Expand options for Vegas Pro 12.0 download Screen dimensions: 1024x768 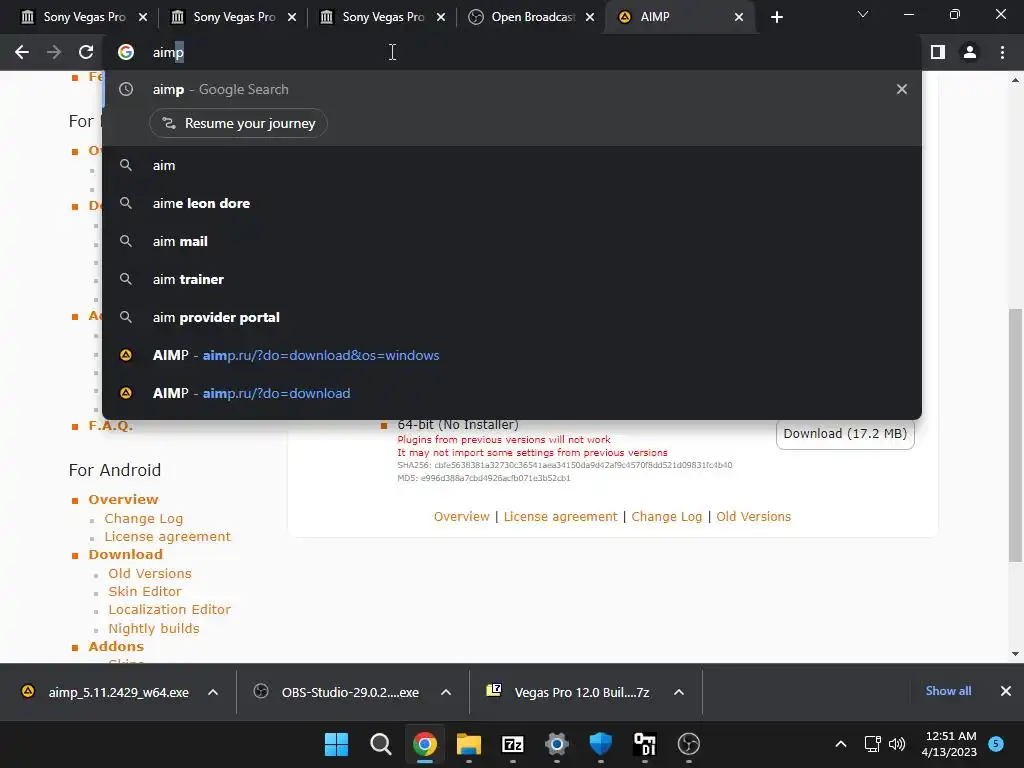pyautogui.click(x=679, y=692)
